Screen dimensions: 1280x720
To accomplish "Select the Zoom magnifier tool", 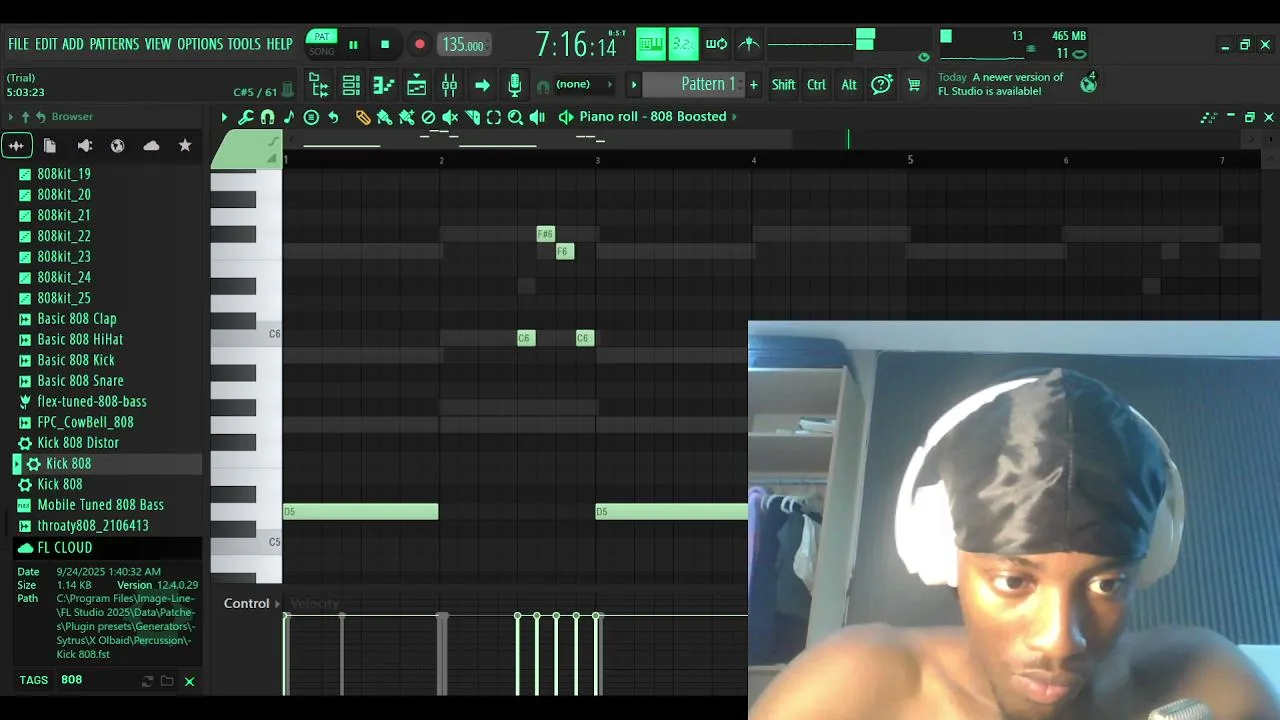I will [x=516, y=117].
